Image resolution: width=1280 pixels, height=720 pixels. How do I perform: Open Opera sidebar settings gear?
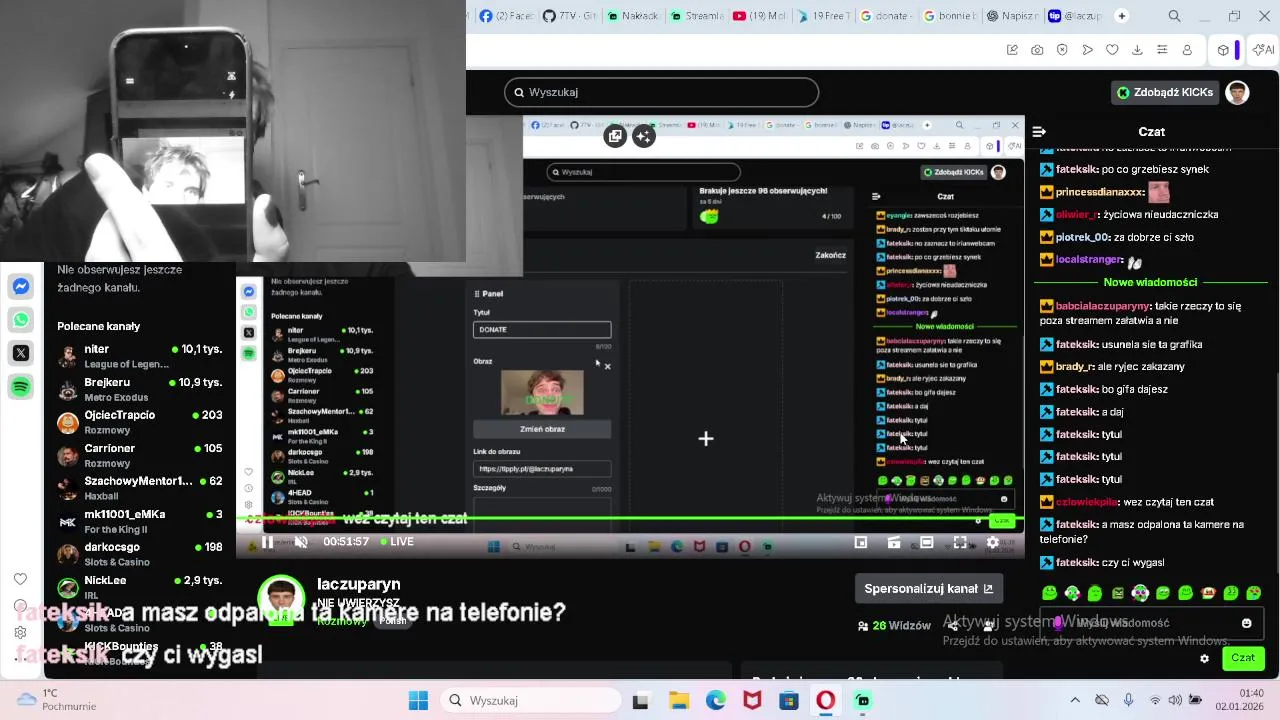(20, 632)
